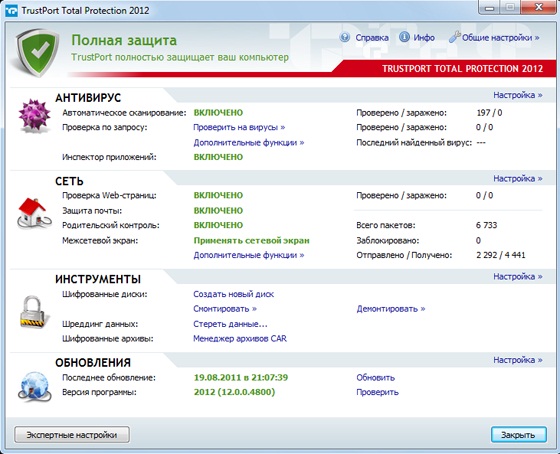This screenshot has height=454, width=560.
Task: Expand the Смонтировать menu
Action: click(225, 309)
